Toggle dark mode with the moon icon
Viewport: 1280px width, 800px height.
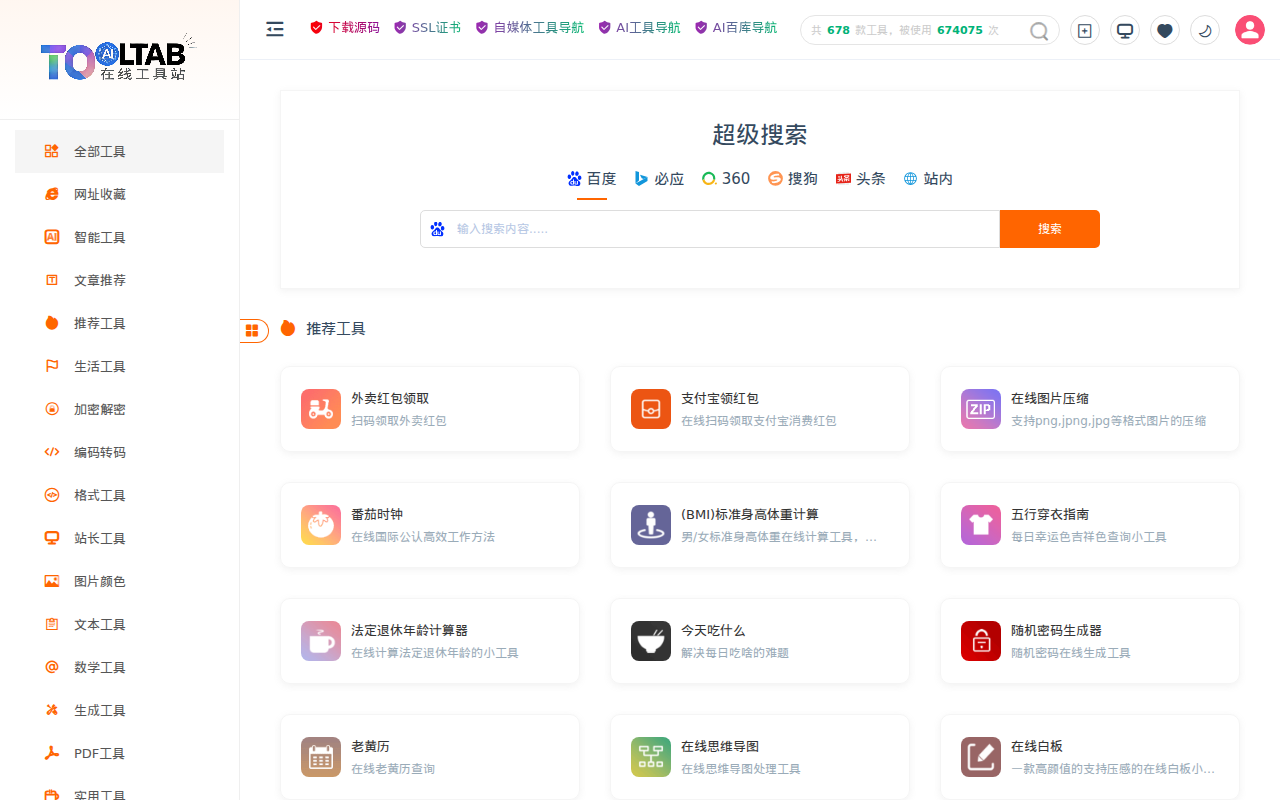tap(1204, 30)
